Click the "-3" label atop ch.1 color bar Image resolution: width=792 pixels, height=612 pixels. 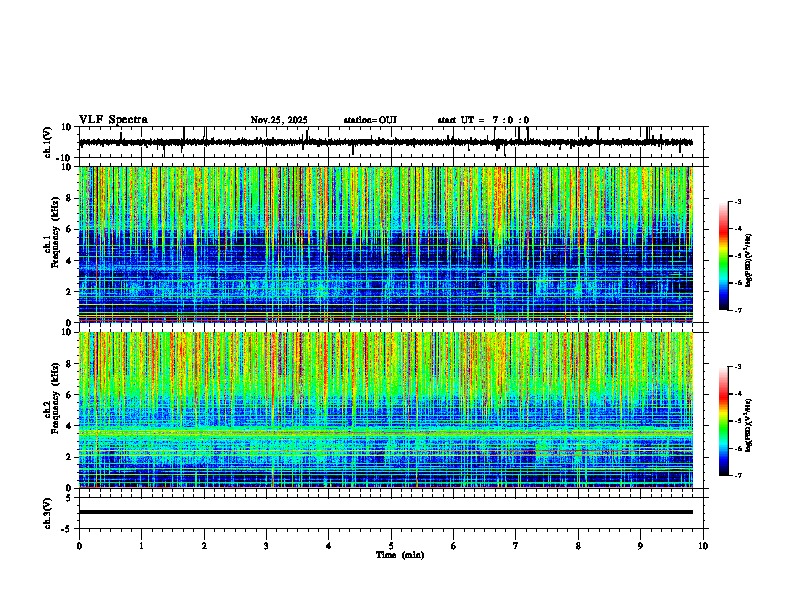pyautogui.click(x=738, y=201)
